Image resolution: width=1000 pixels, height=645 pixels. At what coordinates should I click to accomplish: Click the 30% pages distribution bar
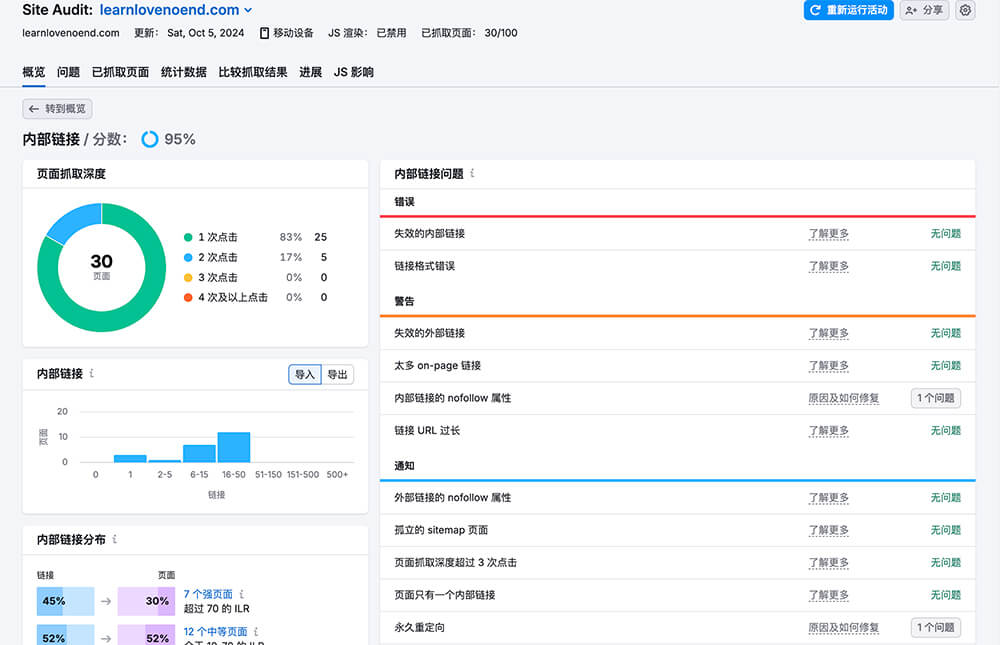(x=146, y=601)
